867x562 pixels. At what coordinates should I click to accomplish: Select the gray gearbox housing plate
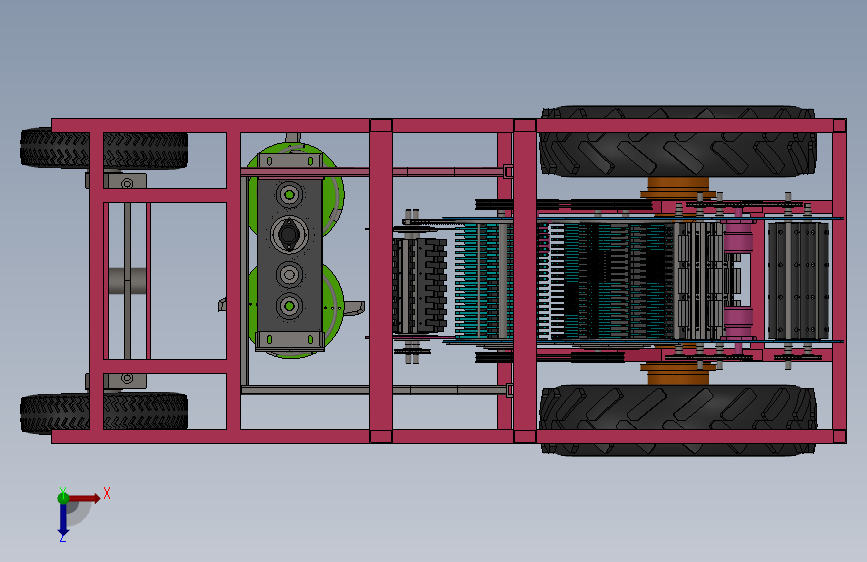[290, 254]
